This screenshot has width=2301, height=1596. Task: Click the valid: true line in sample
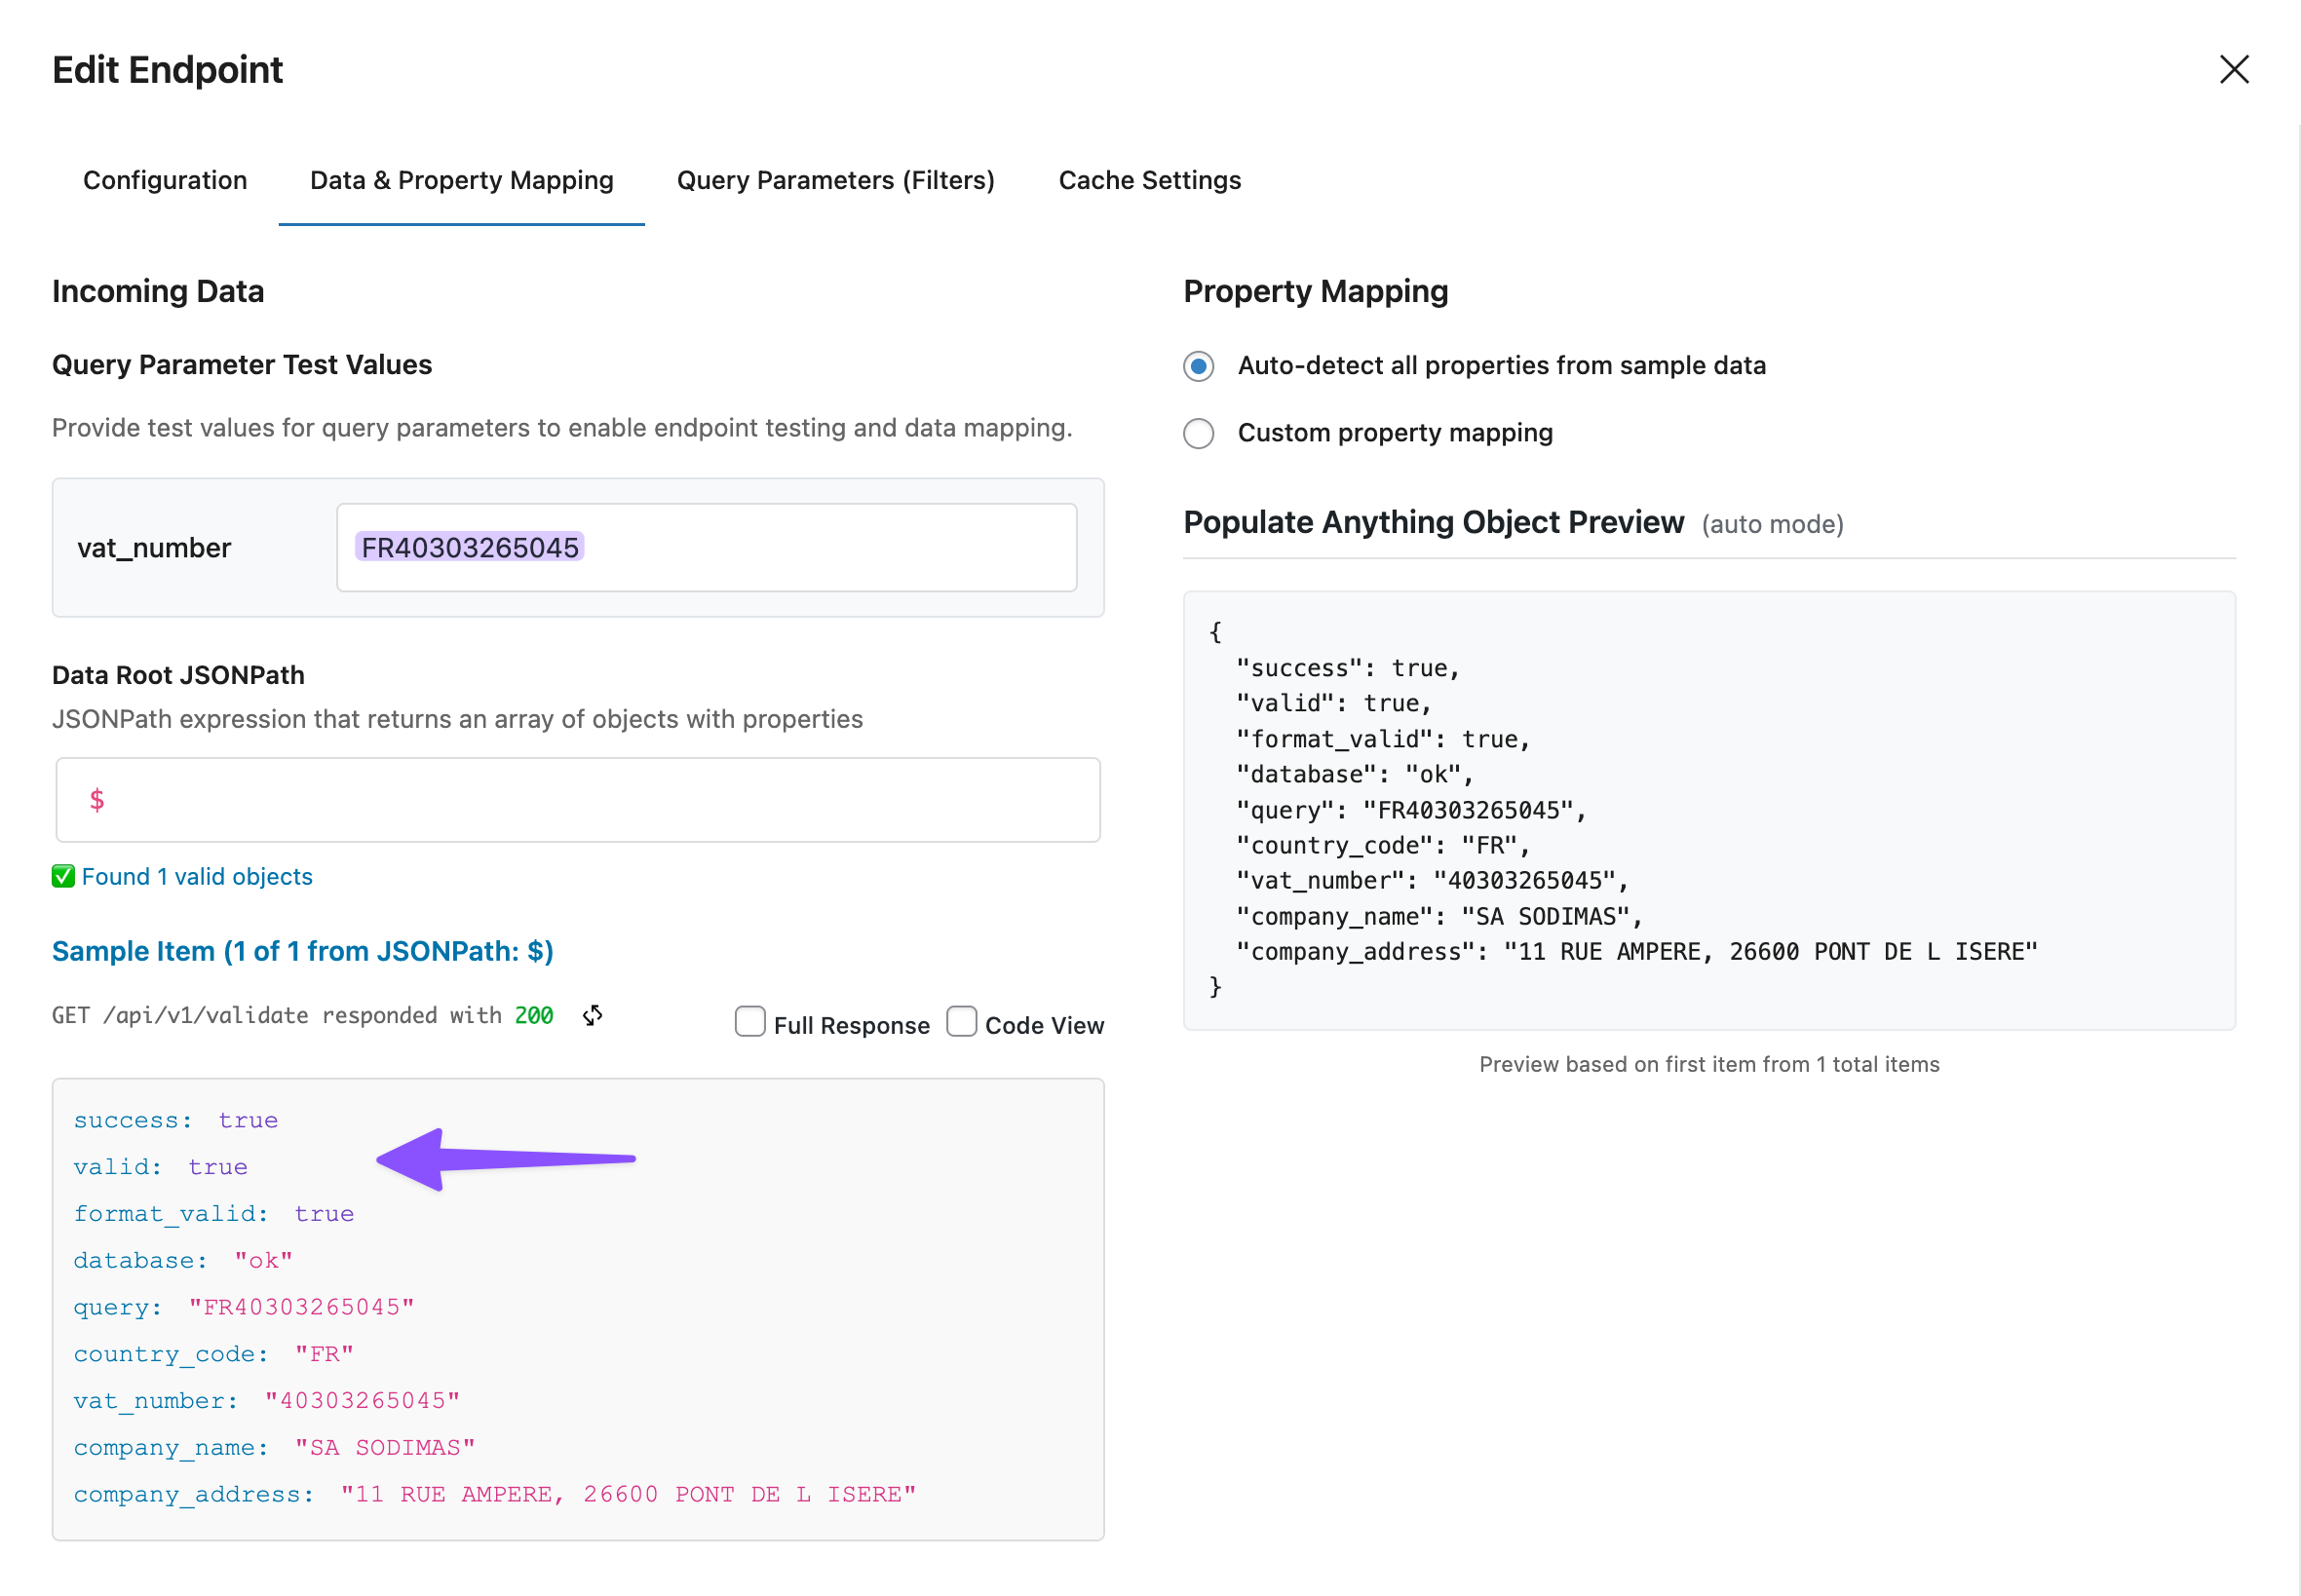pos(160,1166)
